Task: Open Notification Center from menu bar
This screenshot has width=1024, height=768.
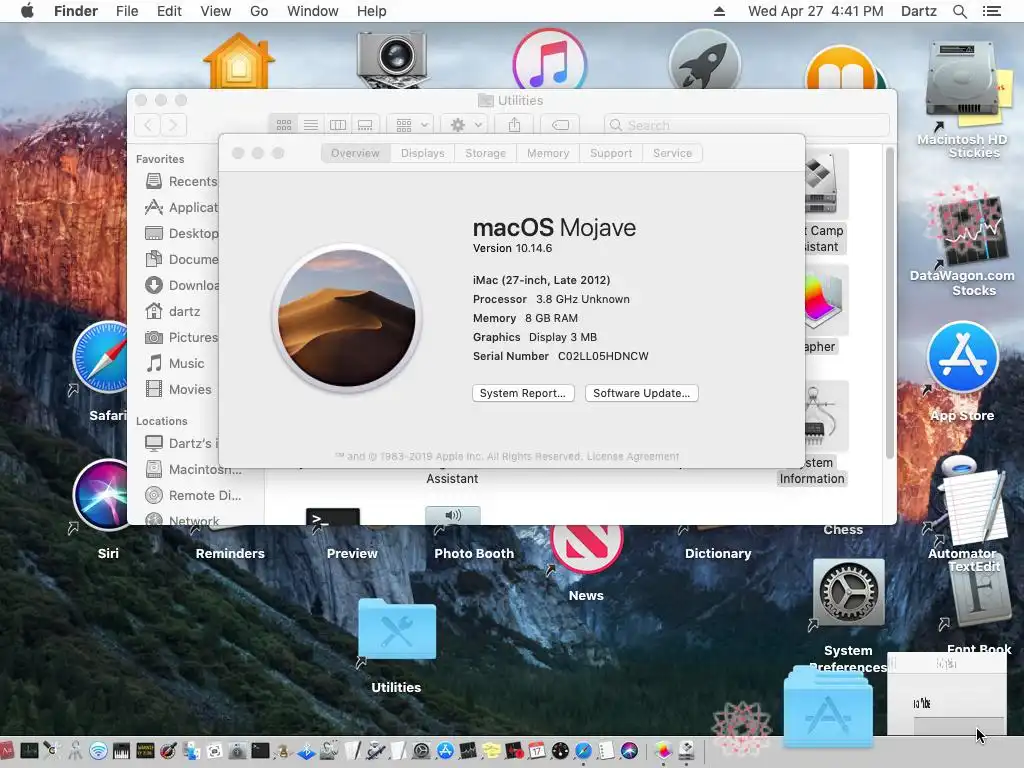Action: click(x=991, y=11)
